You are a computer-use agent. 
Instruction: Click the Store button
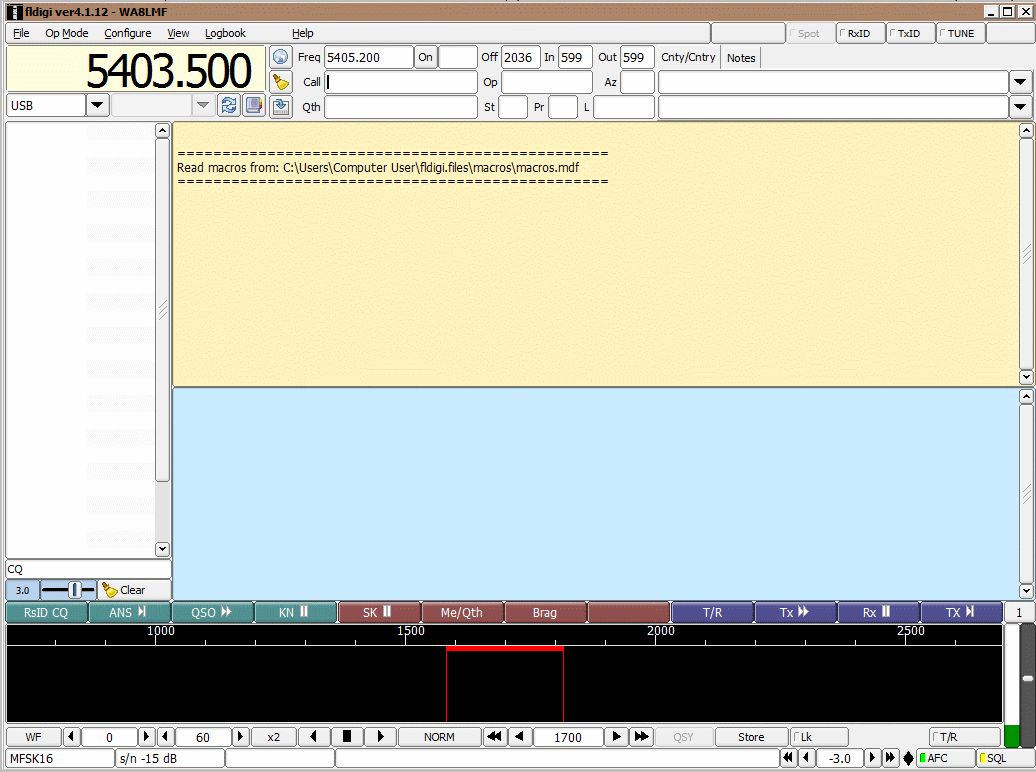pos(751,736)
